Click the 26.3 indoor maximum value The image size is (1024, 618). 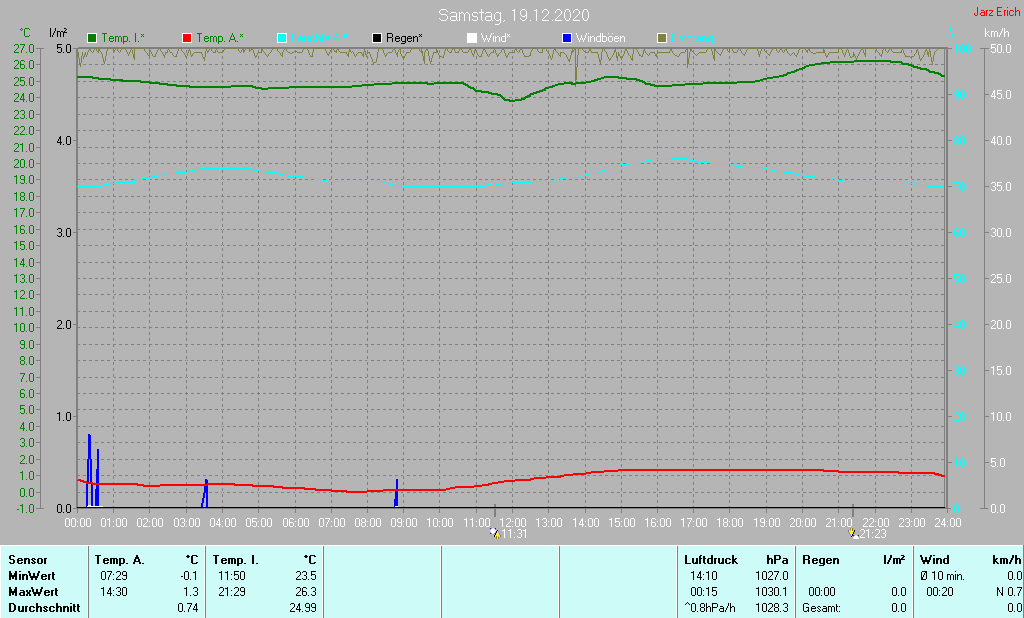(x=306, y=592)
